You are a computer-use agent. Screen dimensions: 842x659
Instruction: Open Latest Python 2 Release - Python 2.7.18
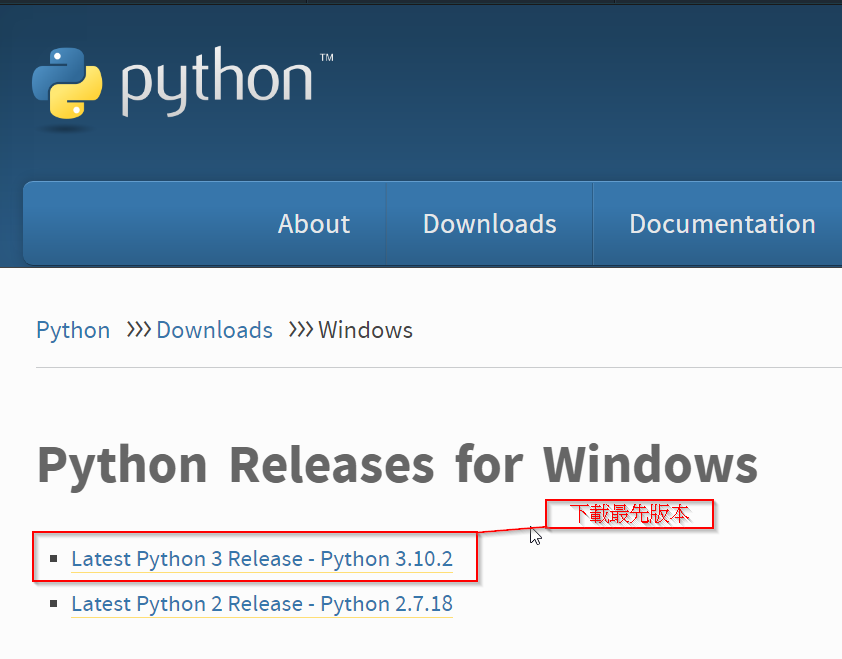pyautogui.click(x=262, y=604)
